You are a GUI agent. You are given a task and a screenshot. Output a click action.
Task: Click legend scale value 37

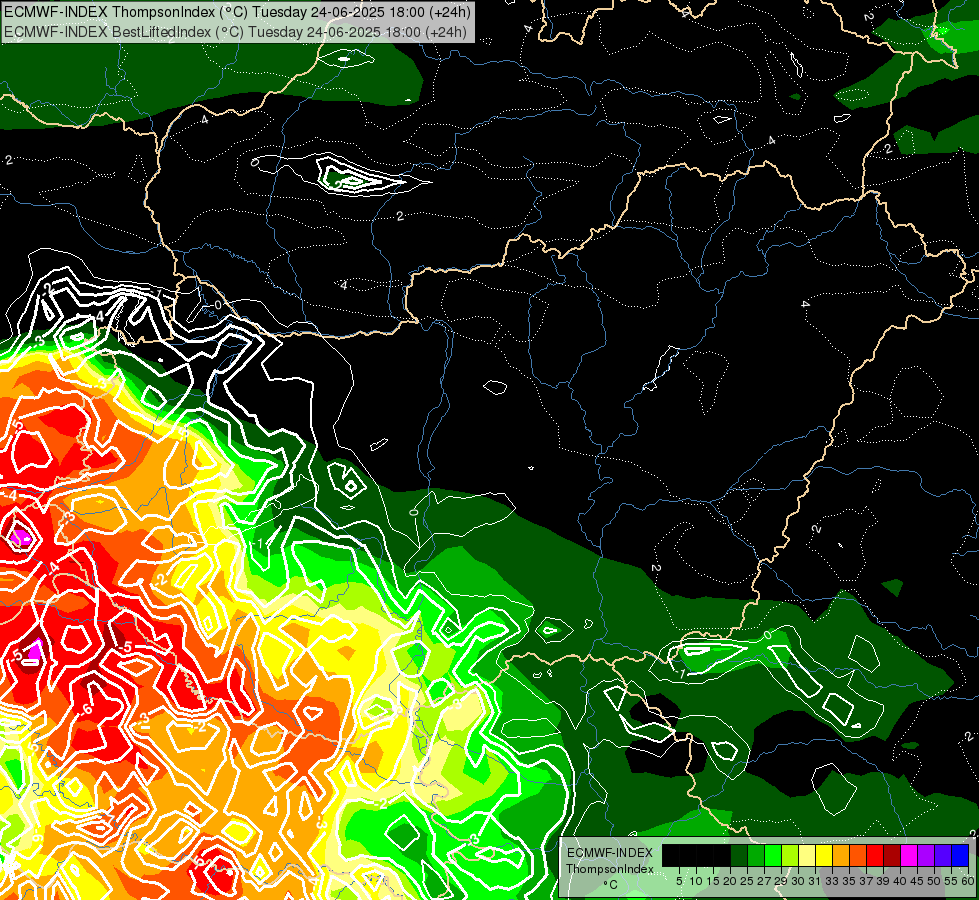[x=866, y=881]
